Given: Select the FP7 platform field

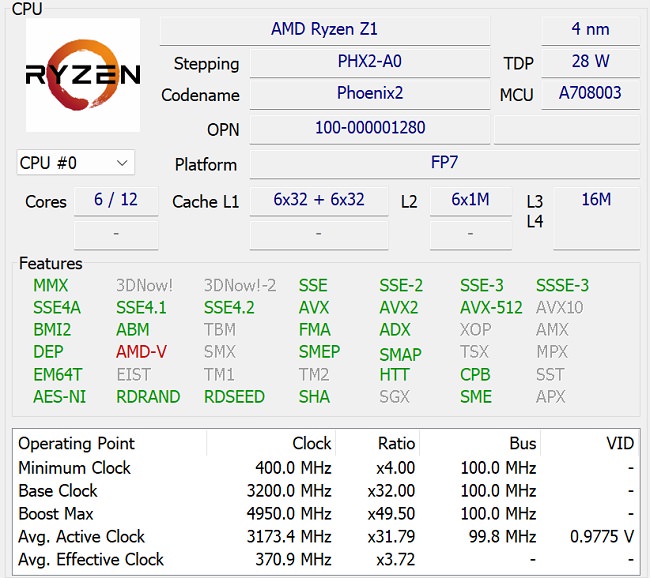Looking at the screenshot, I should tap(444, 163).
